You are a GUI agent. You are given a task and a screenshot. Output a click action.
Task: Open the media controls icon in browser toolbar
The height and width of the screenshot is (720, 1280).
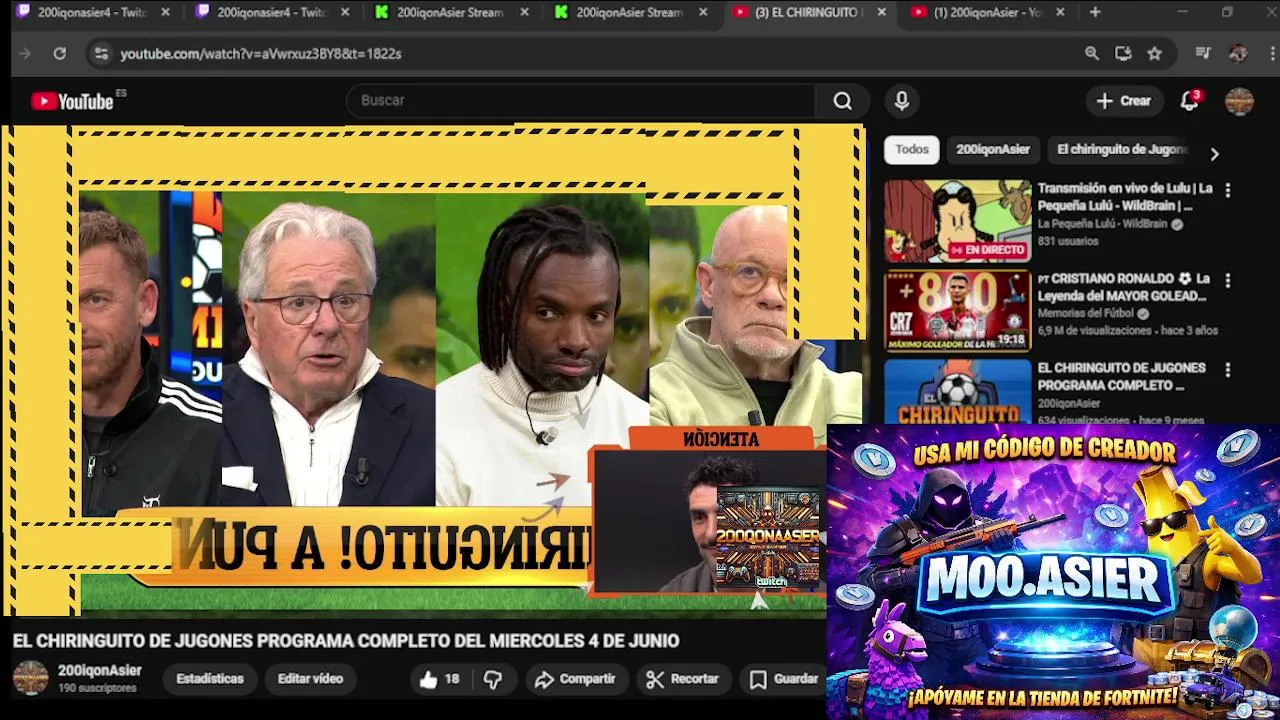(x=1203, y=53)
